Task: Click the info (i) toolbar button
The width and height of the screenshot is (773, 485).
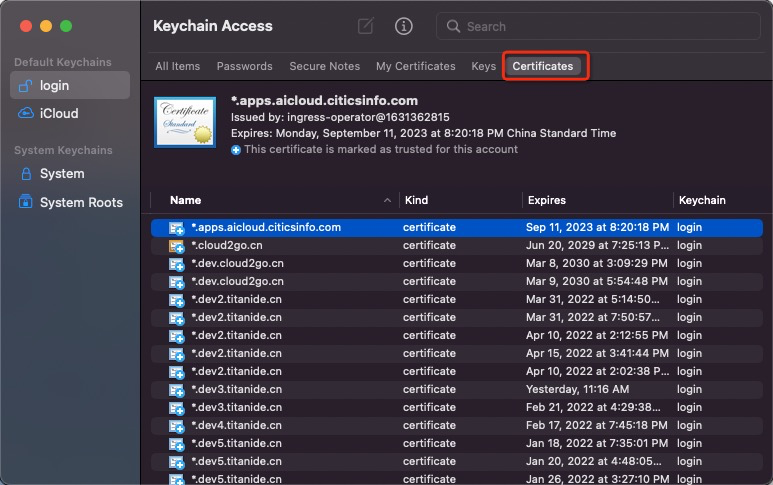Action: [x=404, y=27]
